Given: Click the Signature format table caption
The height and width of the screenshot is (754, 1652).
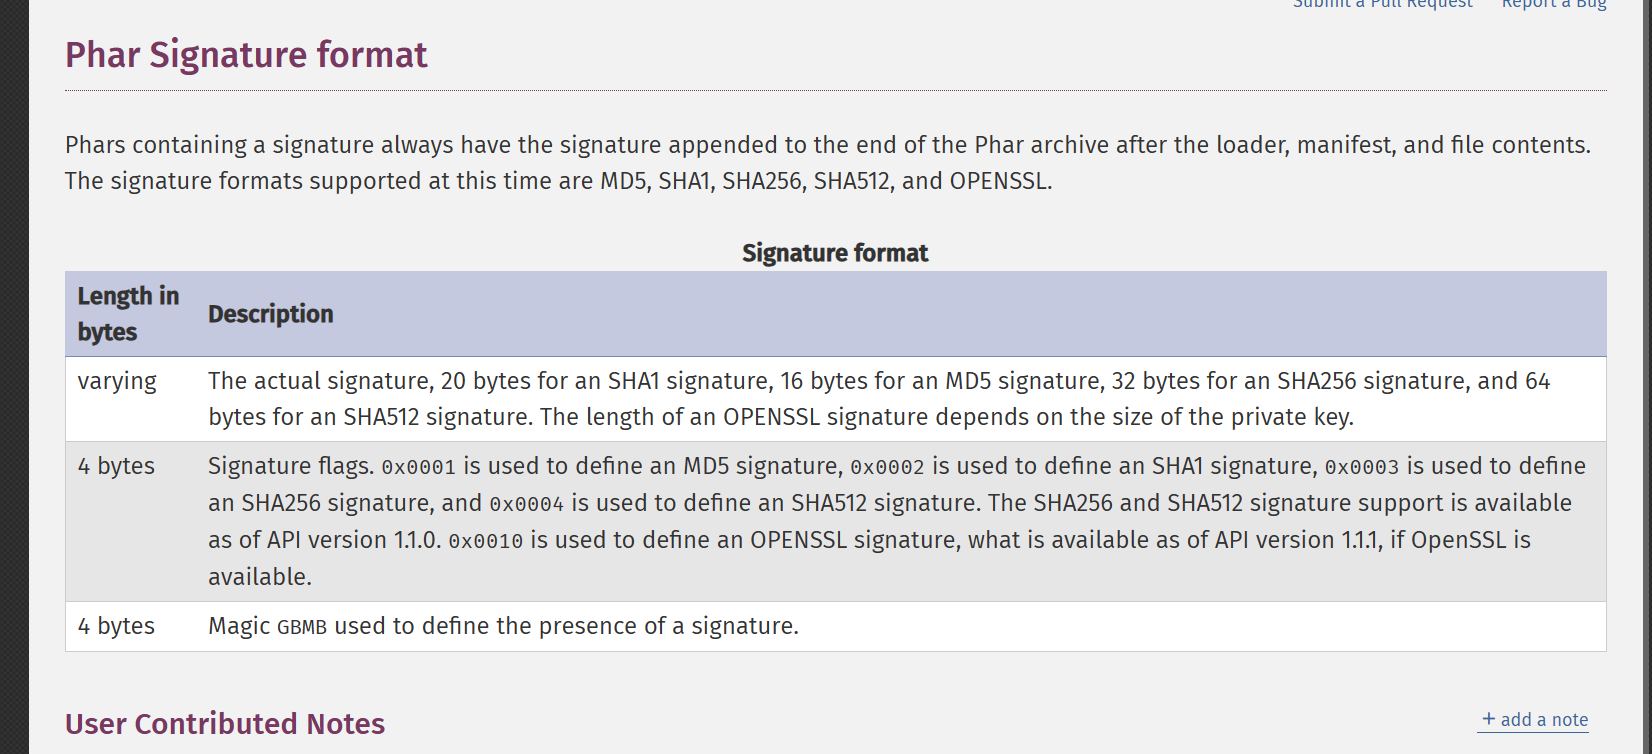Looking at the screenshot, I should pyautogui.click(x=835, y=253).
